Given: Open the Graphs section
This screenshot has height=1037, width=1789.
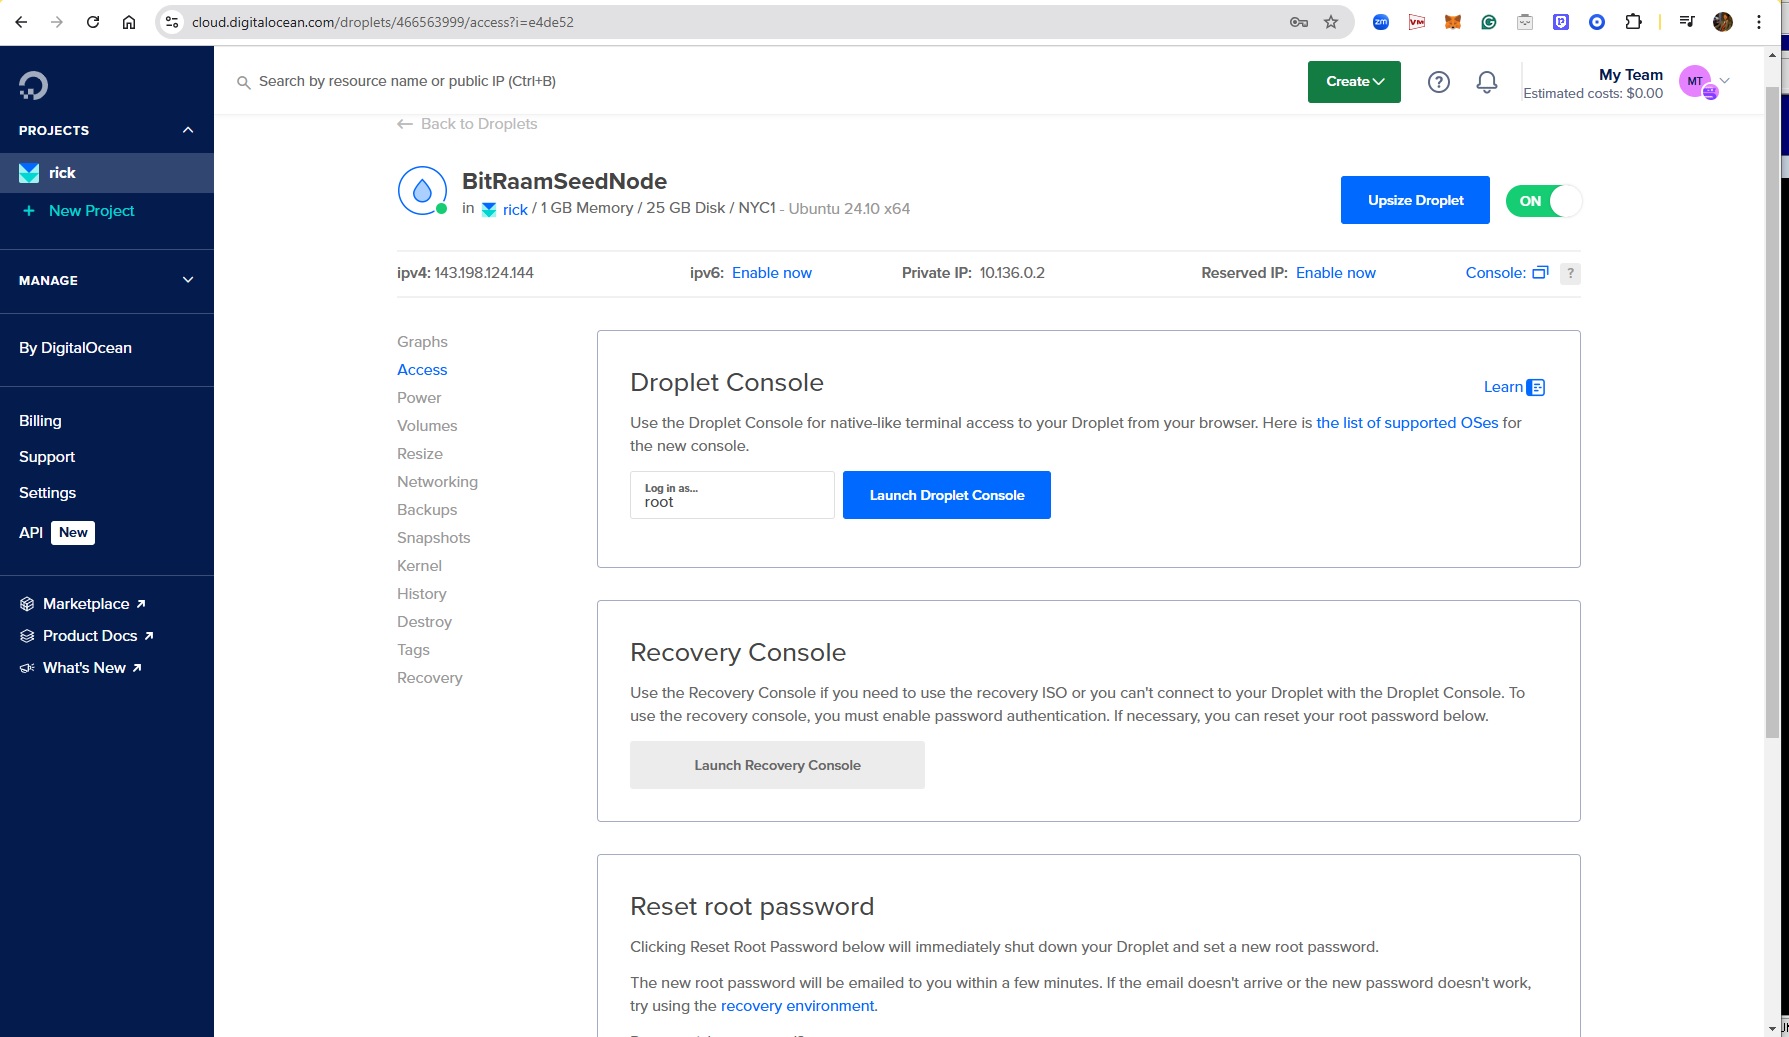Looking at the screenshot, I should point(422,342).
